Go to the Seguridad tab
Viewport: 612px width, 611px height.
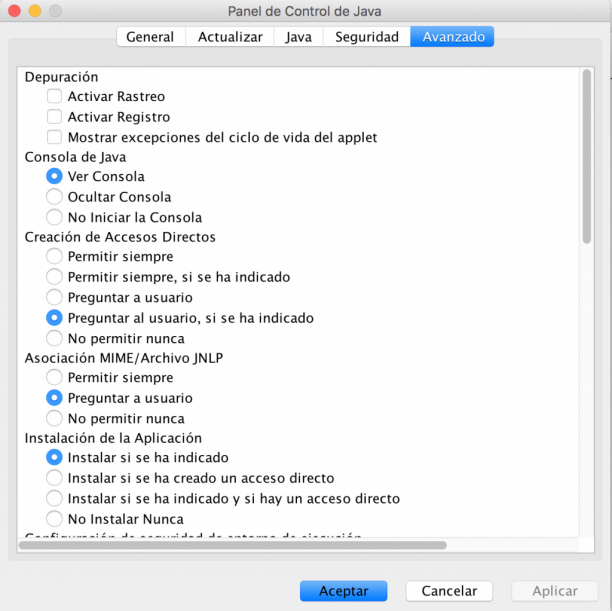[366, 37]
